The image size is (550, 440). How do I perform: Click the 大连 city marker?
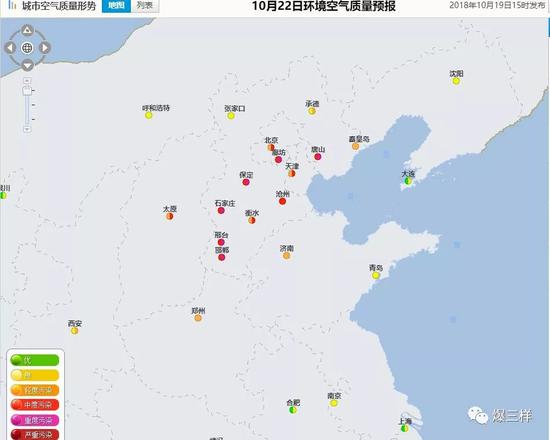(x=408, y=181)
